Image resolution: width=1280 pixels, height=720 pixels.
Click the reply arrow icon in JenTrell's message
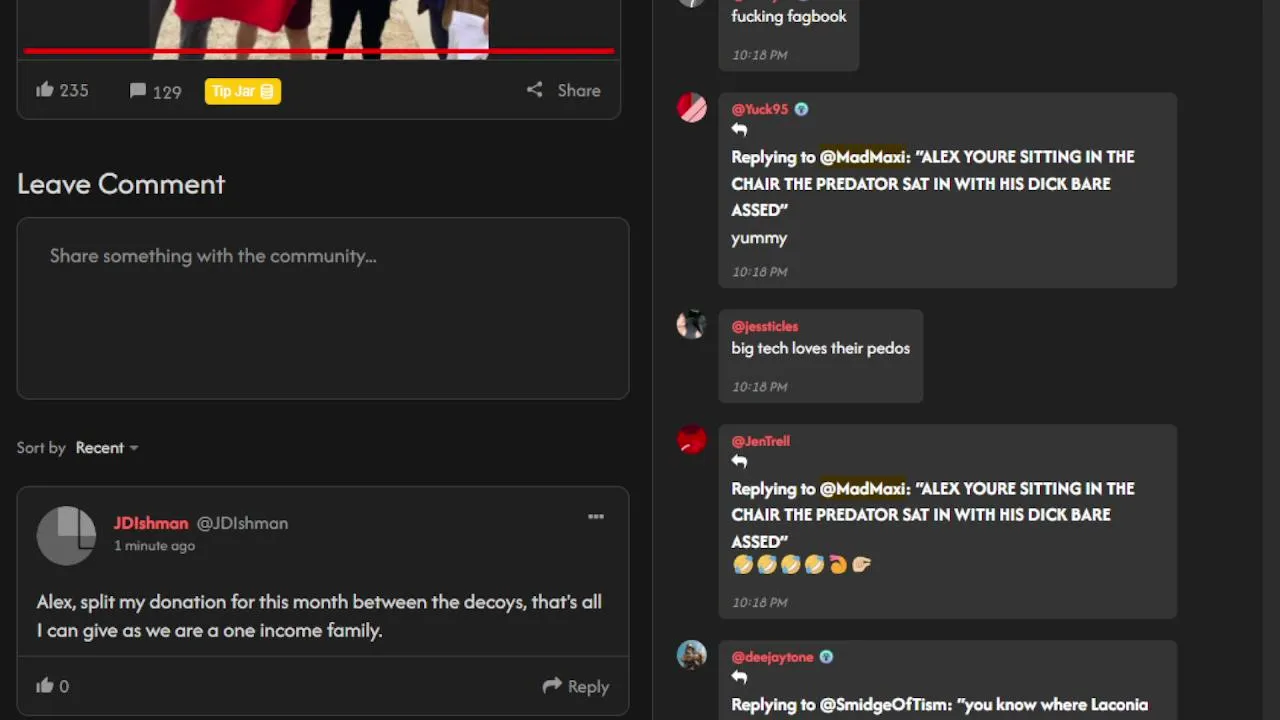tap(739, 461)
